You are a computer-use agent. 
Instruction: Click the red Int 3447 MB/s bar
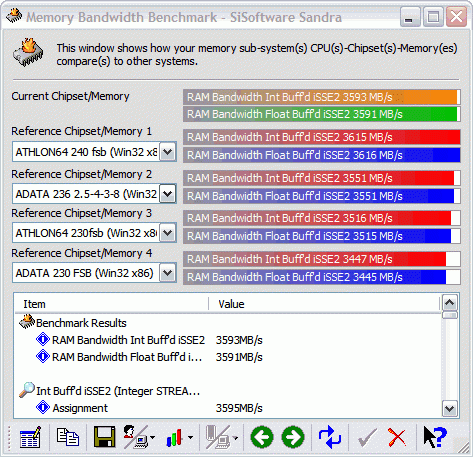(x=322, y=259)
